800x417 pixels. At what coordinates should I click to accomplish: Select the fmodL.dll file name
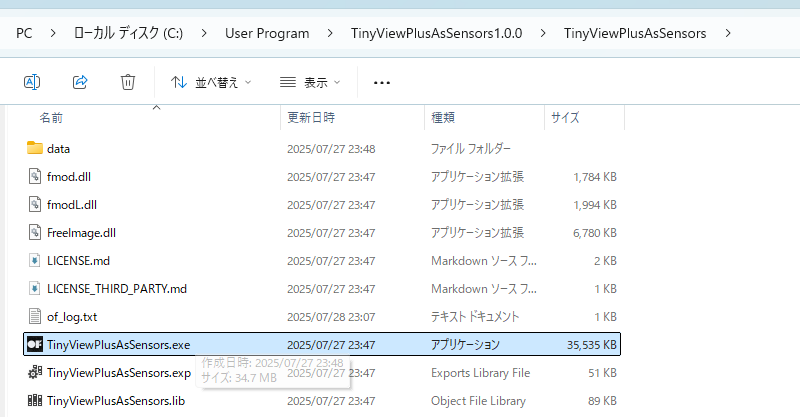[x=72, y=205]
